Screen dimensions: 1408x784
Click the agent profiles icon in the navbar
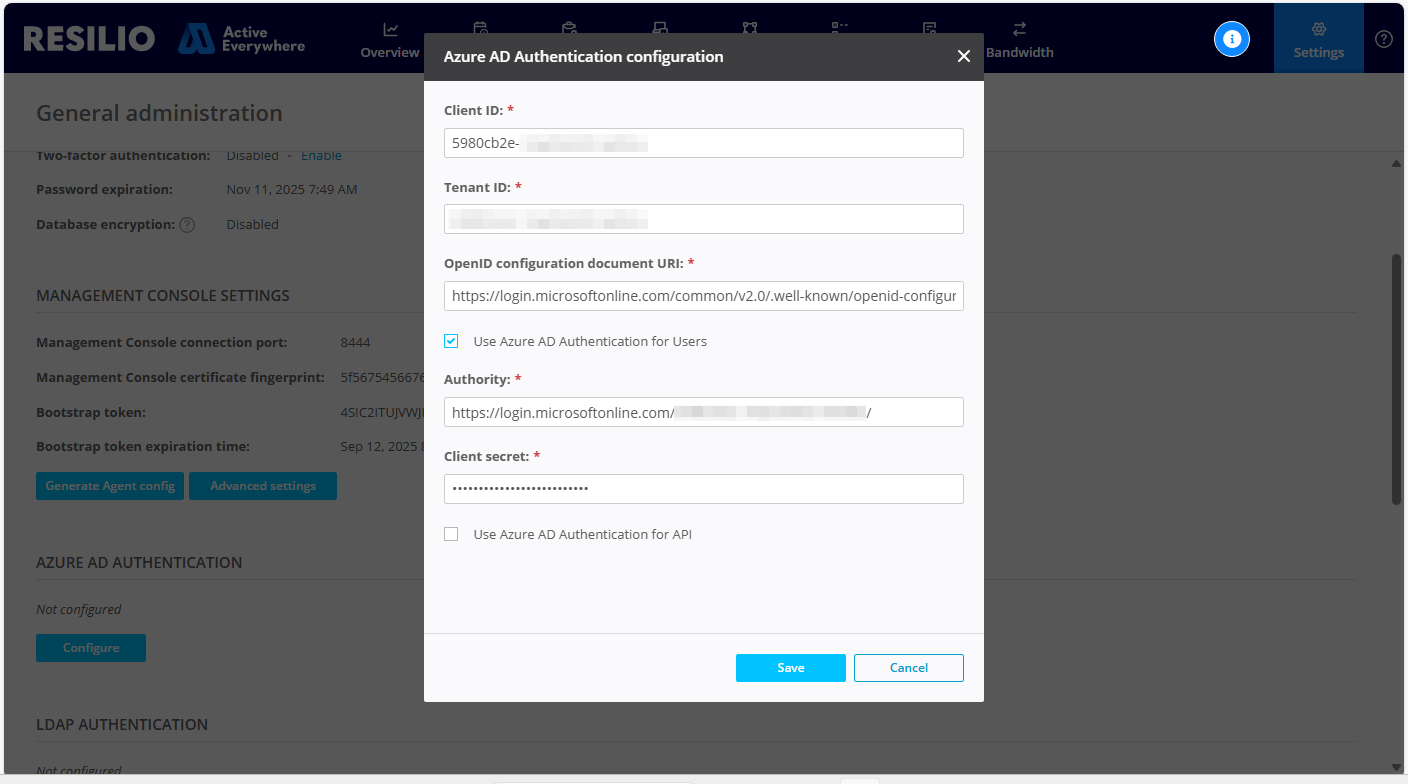click(839, 30)
